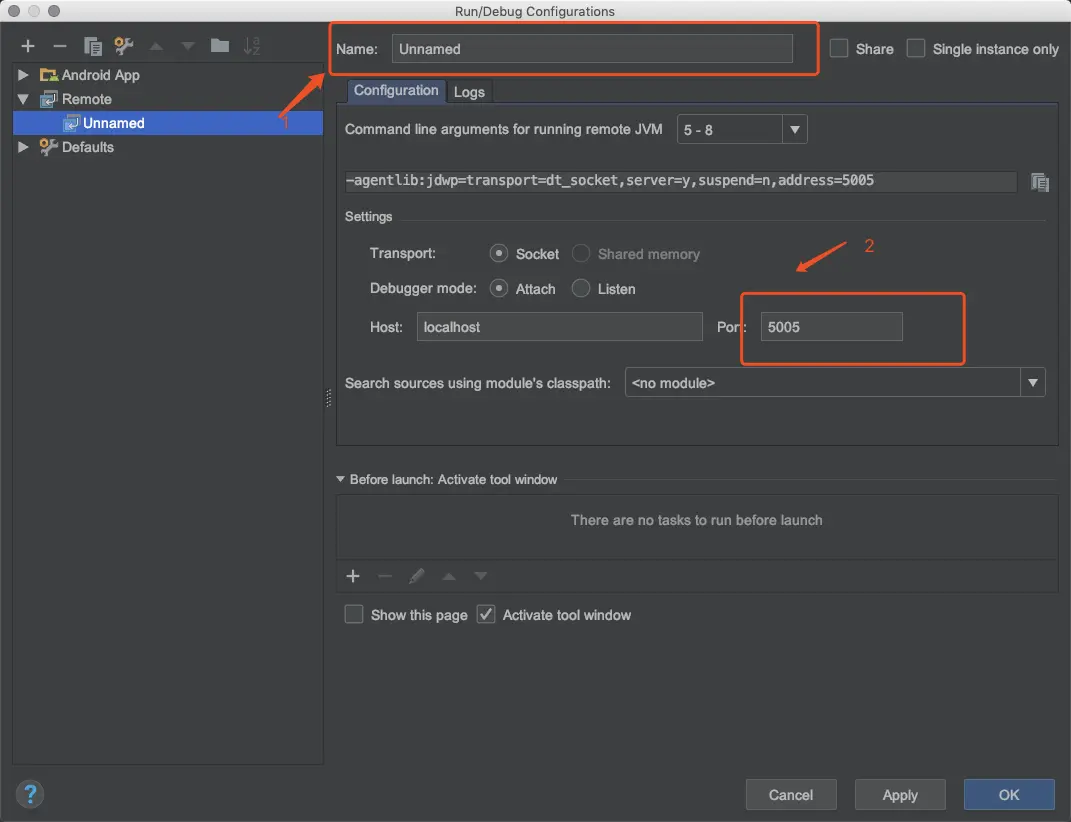Image resolution: width=1071 pixels, height=822 pixels.
Task: Expand the Defaults tree node
Action: coord(23,147)
